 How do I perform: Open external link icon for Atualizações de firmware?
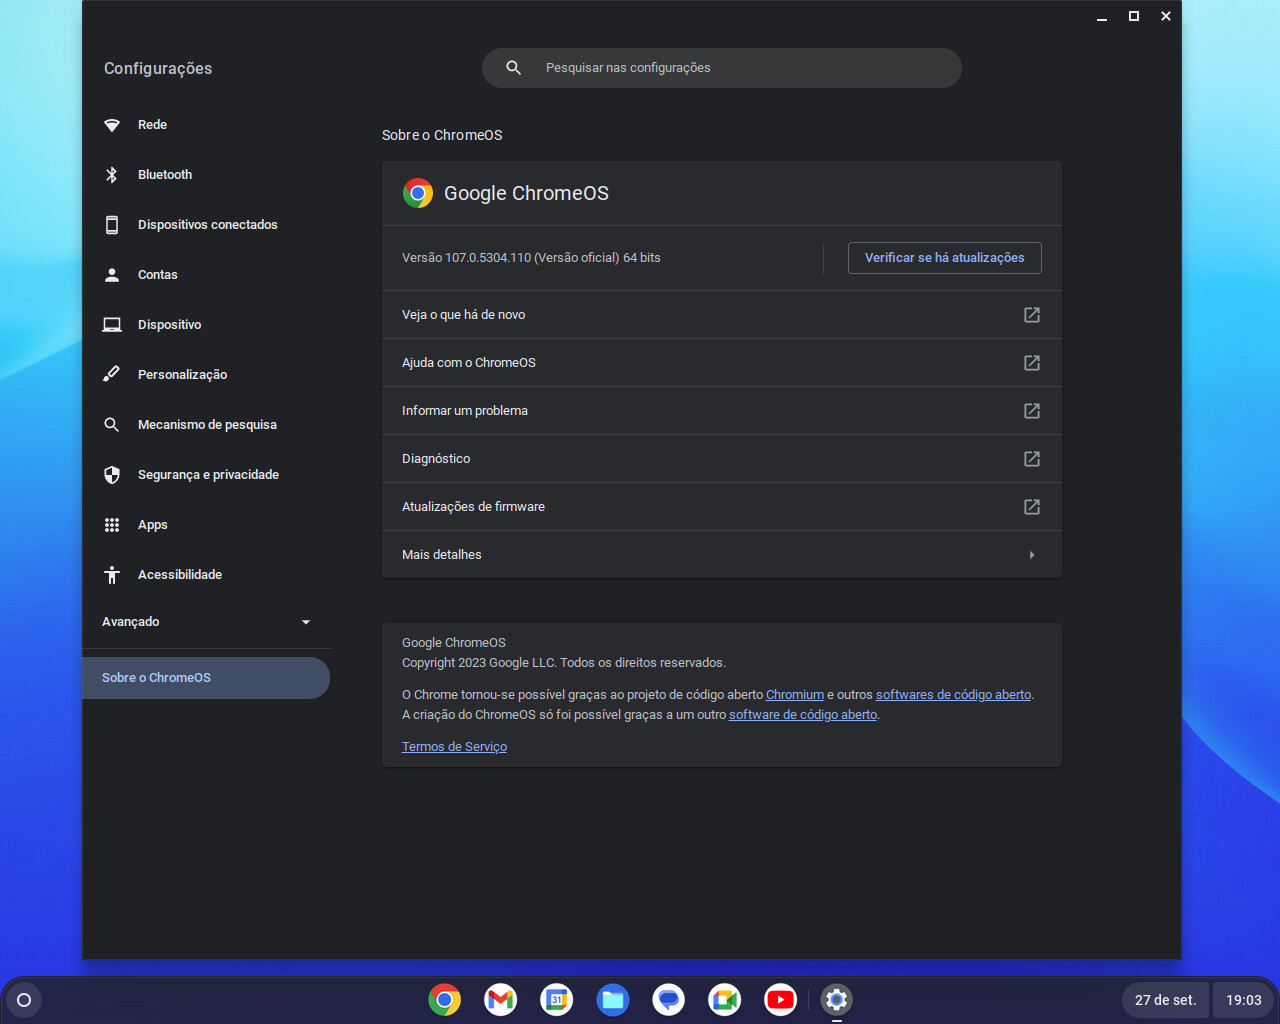tap(1032, 507)
